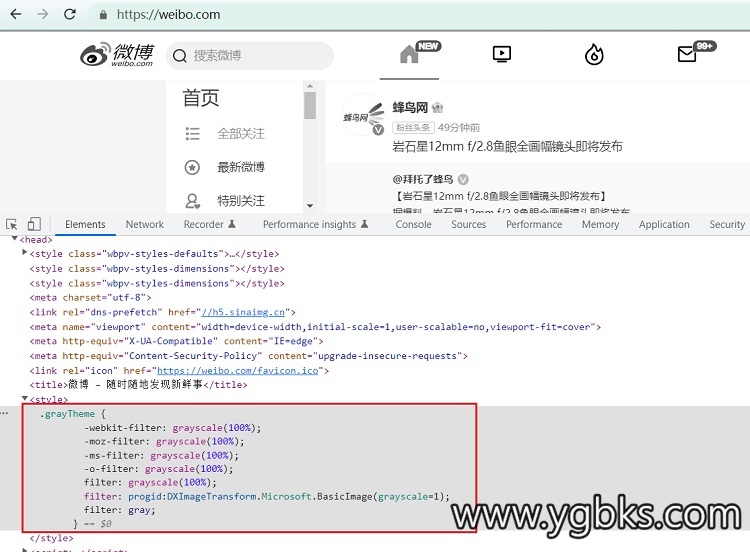
Task: Open the h5.sinaimg.cn dns-prefetch link
Action: pos(240,312)
